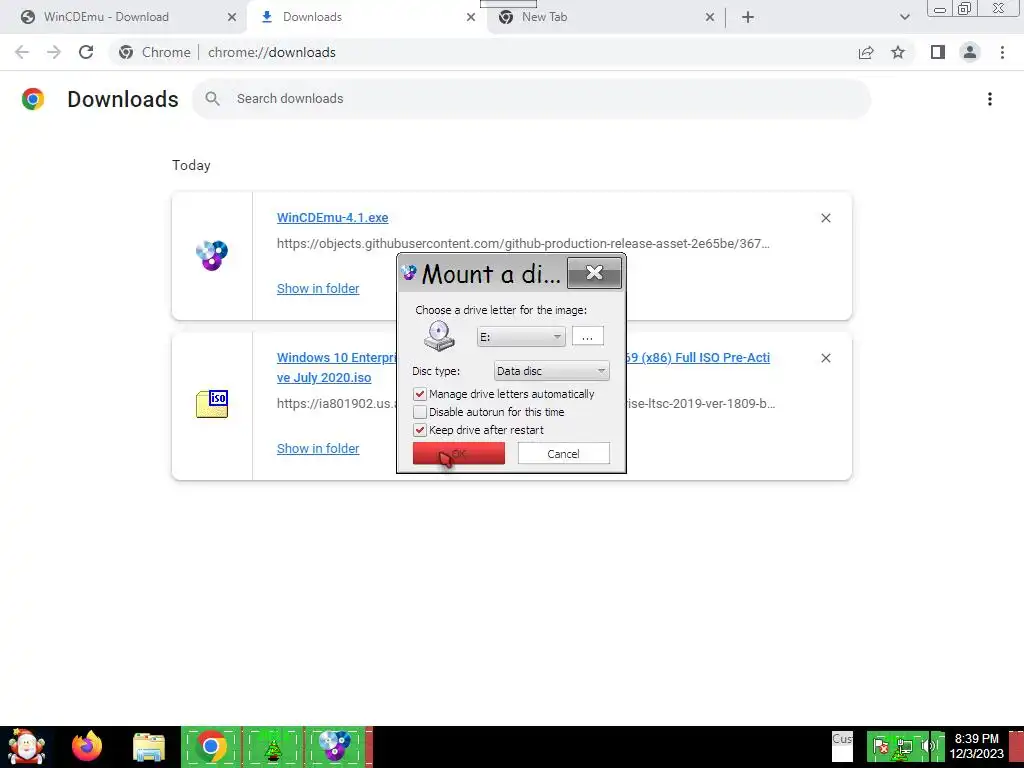Uncheck Keep drive after restart
Viewport: 1024px width, 768px height.
click(x=420, y=430)
